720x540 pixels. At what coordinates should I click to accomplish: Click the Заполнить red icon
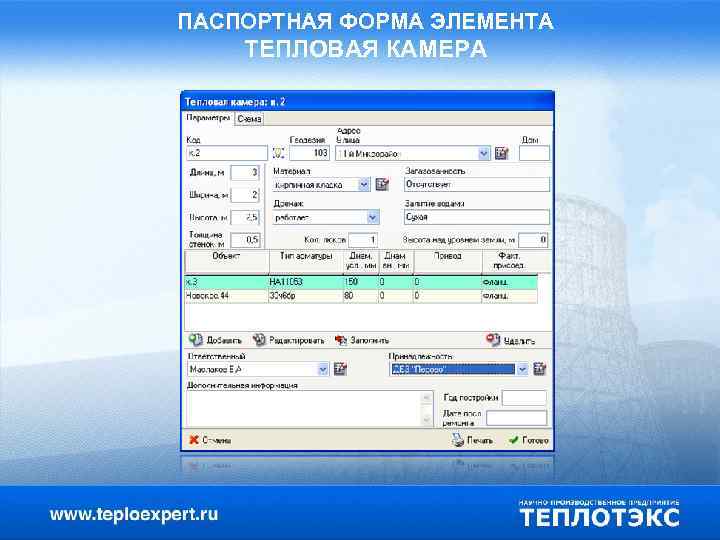point(341,340)
